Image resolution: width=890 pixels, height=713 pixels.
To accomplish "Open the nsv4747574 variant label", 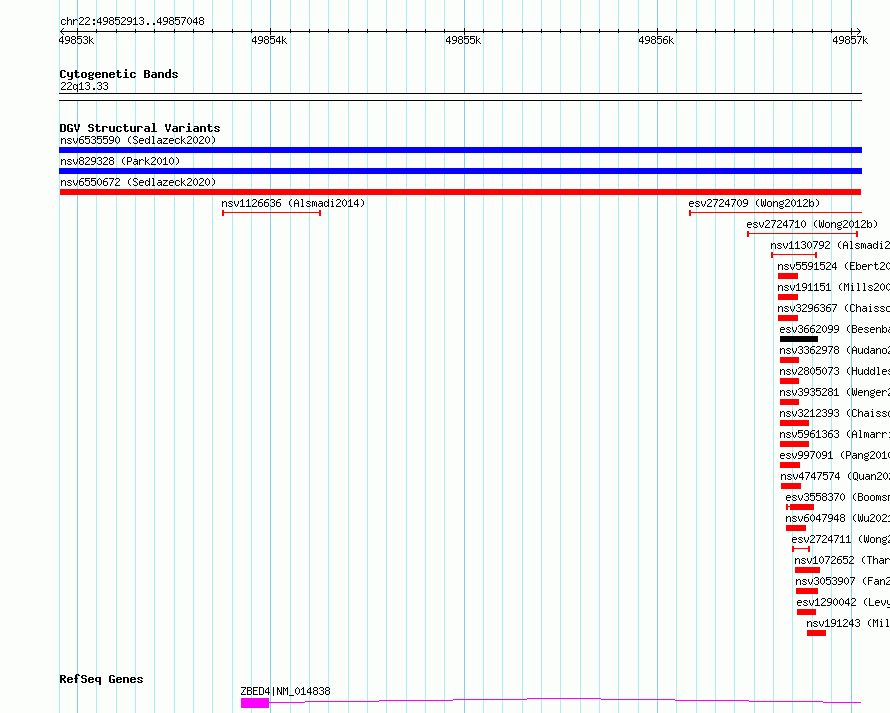I will (835, 476).
